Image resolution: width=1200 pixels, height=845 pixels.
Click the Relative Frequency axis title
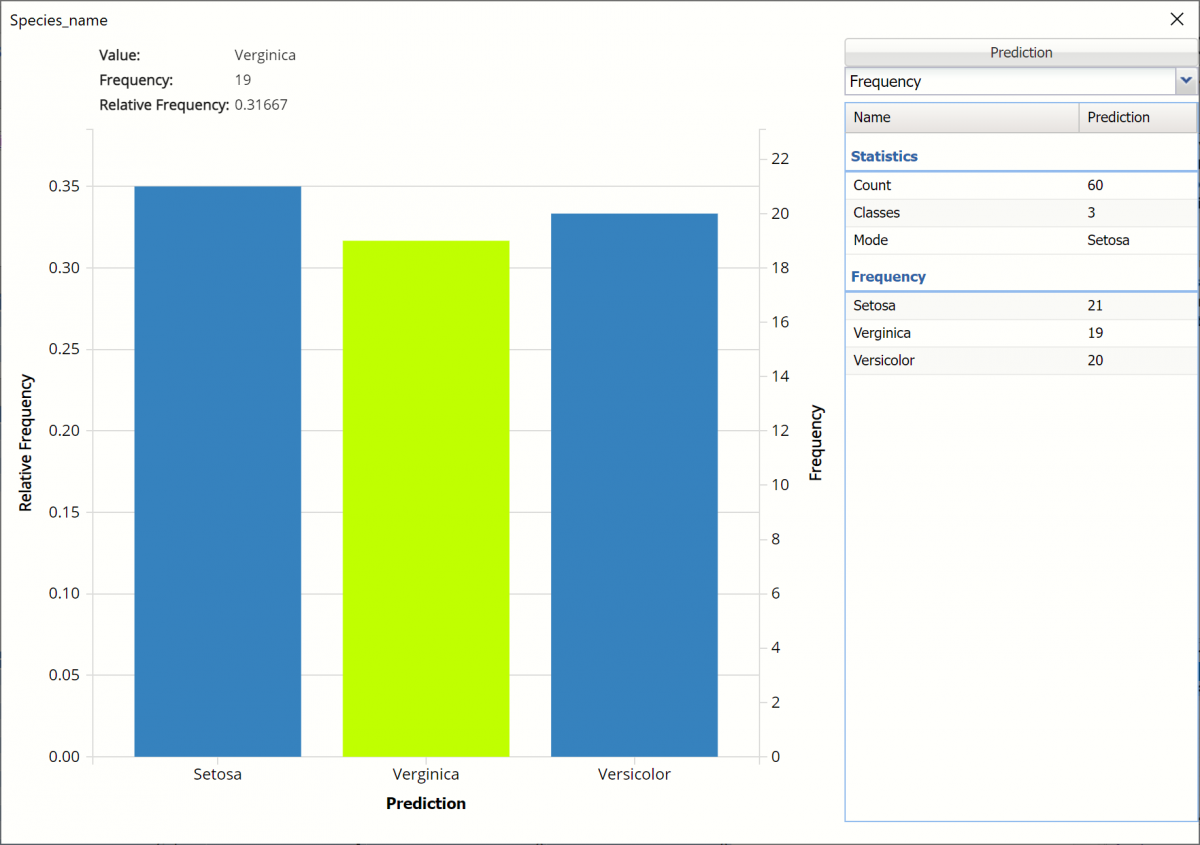click(26, 443)
